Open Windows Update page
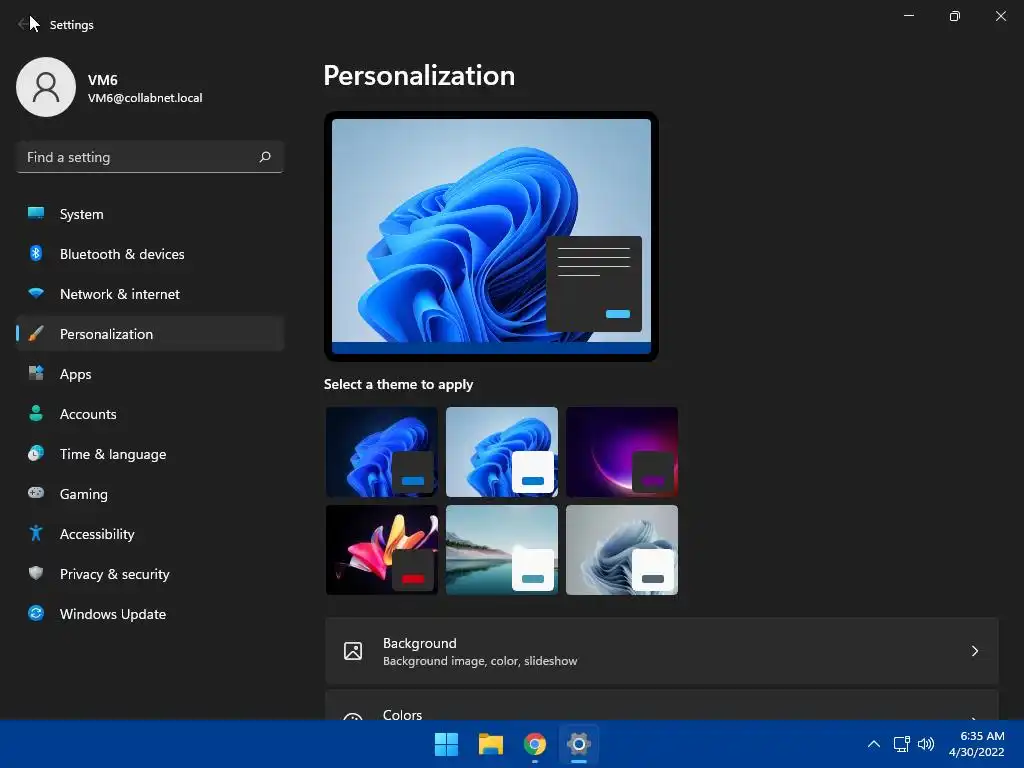Screen dimensions: 1024x768 tap(150, 614)
